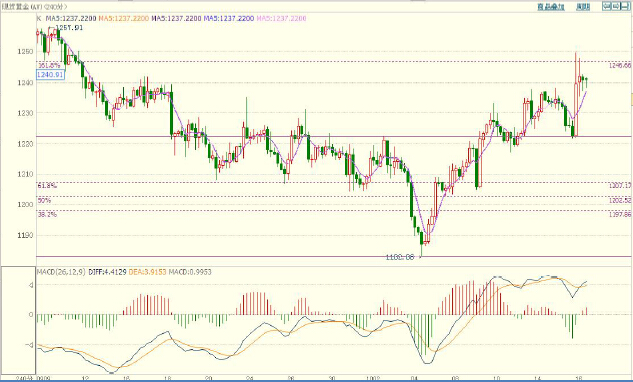The width and height of the screenshot is (633, 382).
Task: Click the pink MA5:1237.2200 indicator label
Action: (281, 18)
